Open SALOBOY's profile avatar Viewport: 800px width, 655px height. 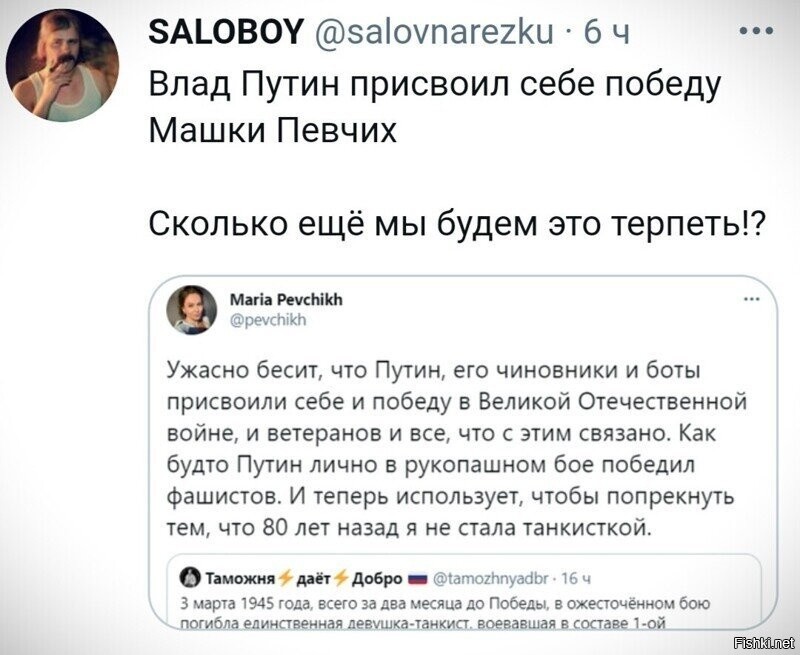[x=62, y=65]
